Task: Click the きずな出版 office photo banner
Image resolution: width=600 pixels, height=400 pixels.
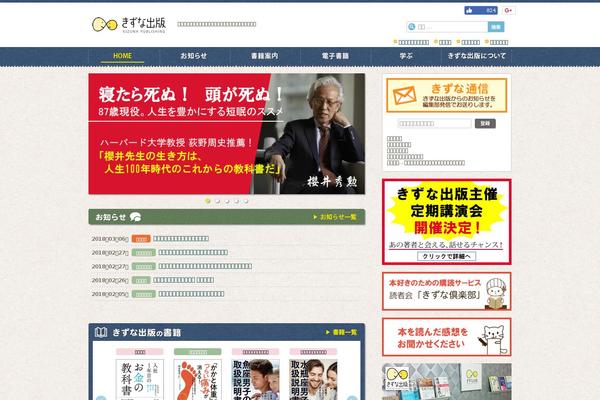Action: 447,382
